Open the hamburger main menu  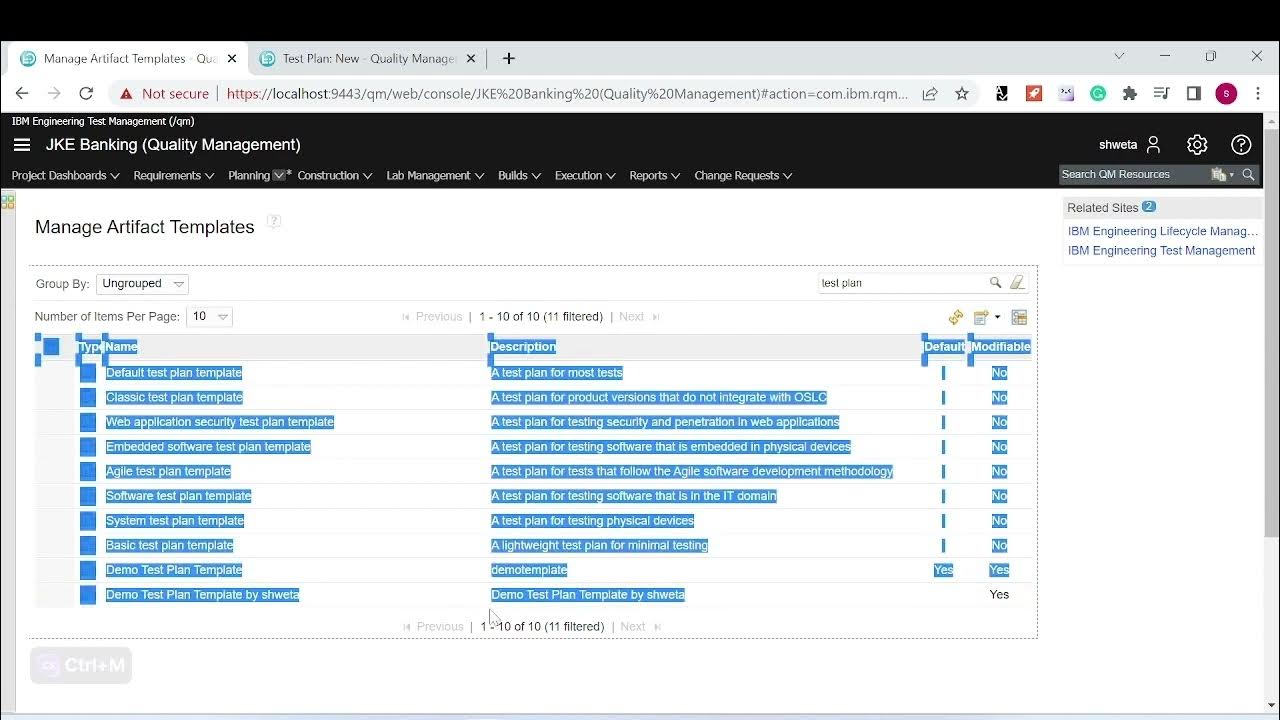22,145
